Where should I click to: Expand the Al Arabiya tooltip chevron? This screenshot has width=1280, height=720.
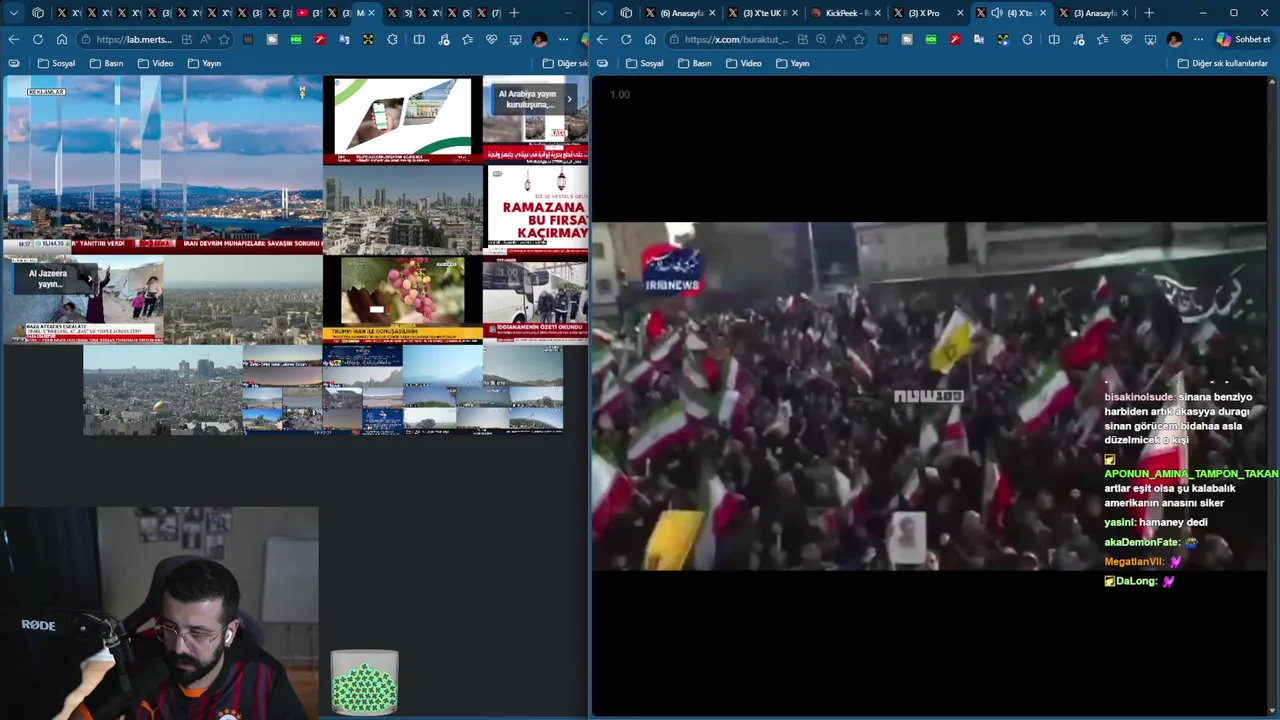coord(569,99)
